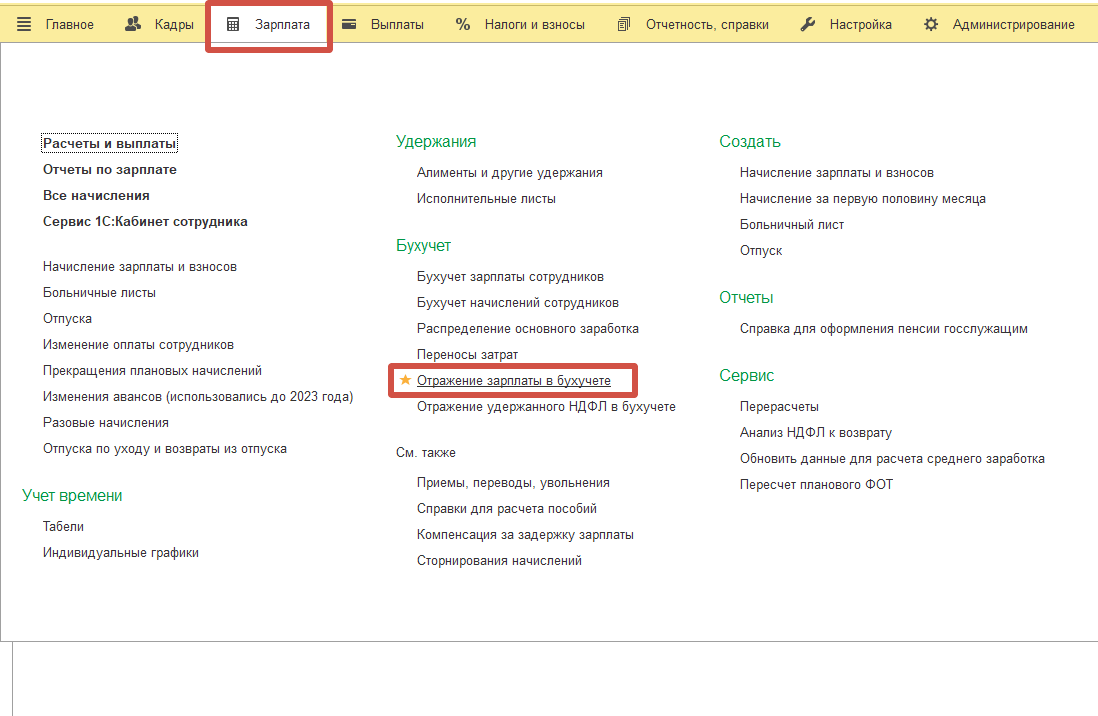The image size is (1098, 716).
Task: Create a Больничный лист document
Action: pyautogui.click(x=792, y=224)
